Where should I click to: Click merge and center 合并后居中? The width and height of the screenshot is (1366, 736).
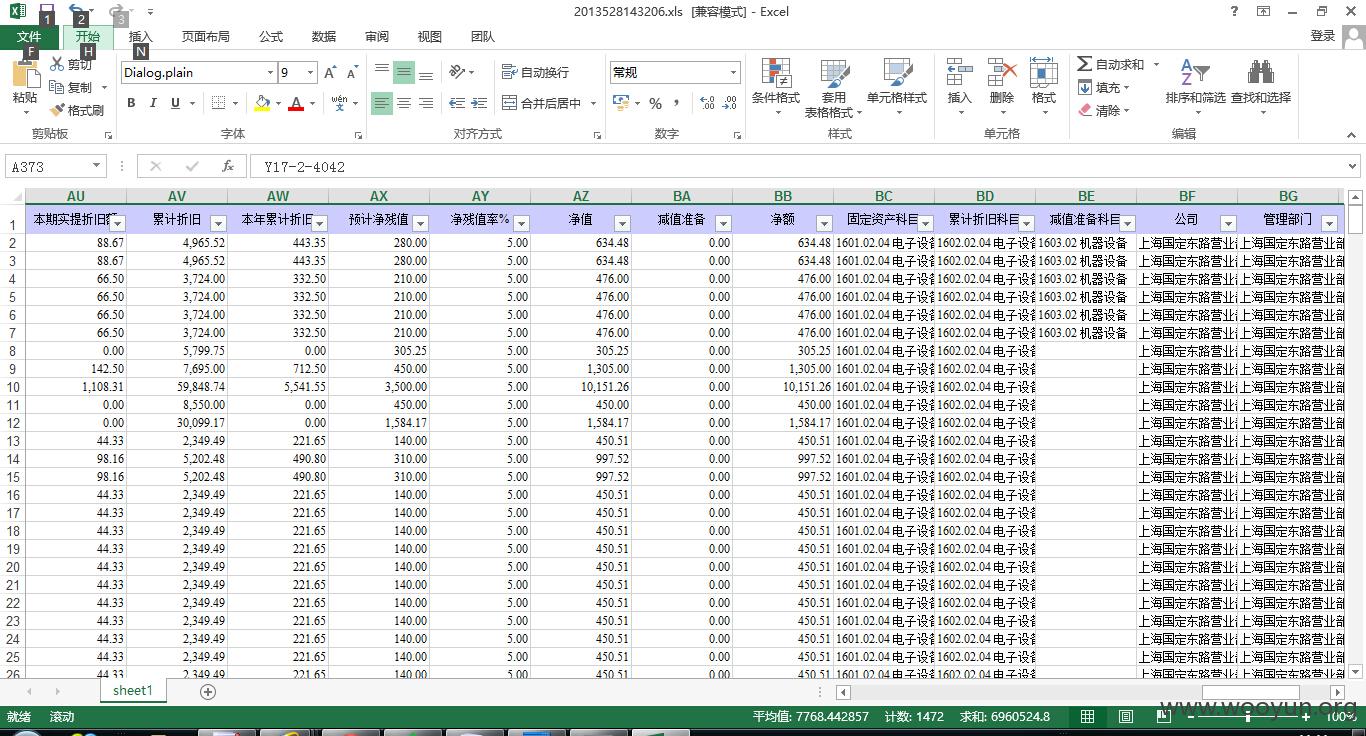(x=542, y=103)
